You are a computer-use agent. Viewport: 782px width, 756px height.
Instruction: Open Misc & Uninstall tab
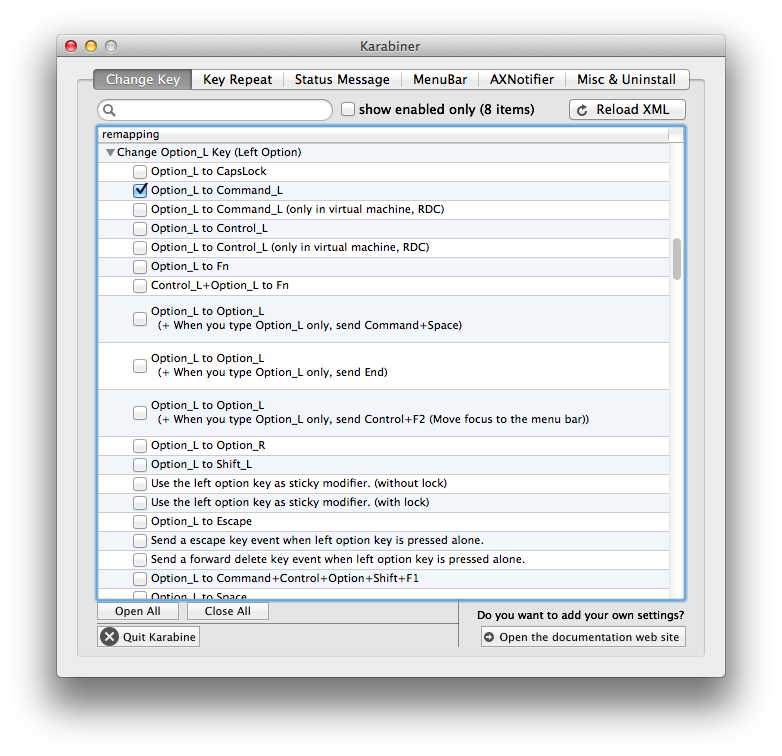pyautogui.click(x=626, y=79)
